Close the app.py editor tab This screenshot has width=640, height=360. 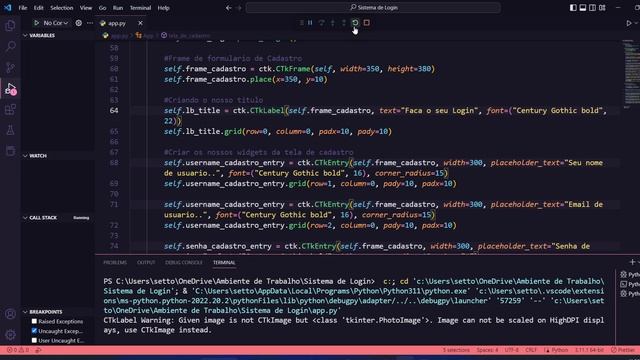click(x=140, y=23)
